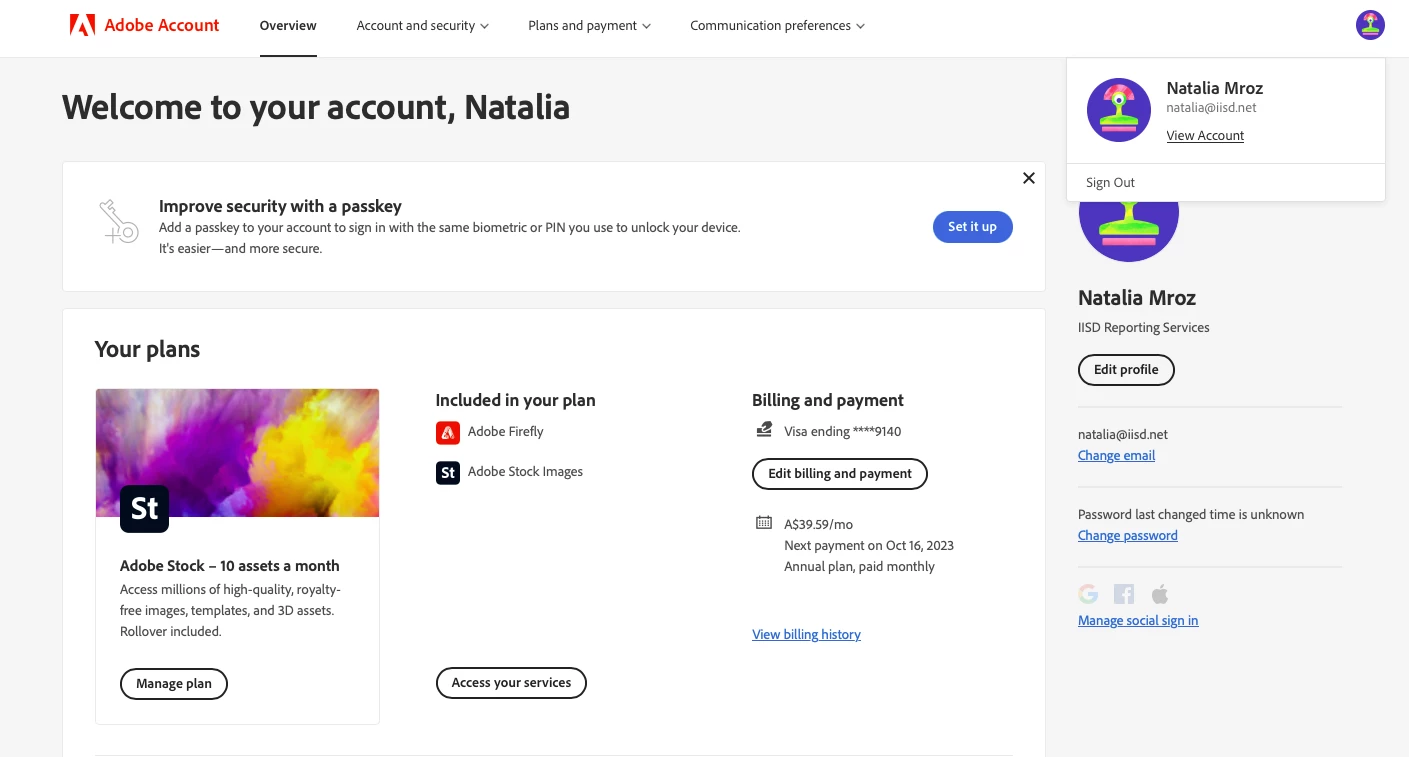
Task: Click the profile avatar in top-right corner
Action: tap(1370, 25)
